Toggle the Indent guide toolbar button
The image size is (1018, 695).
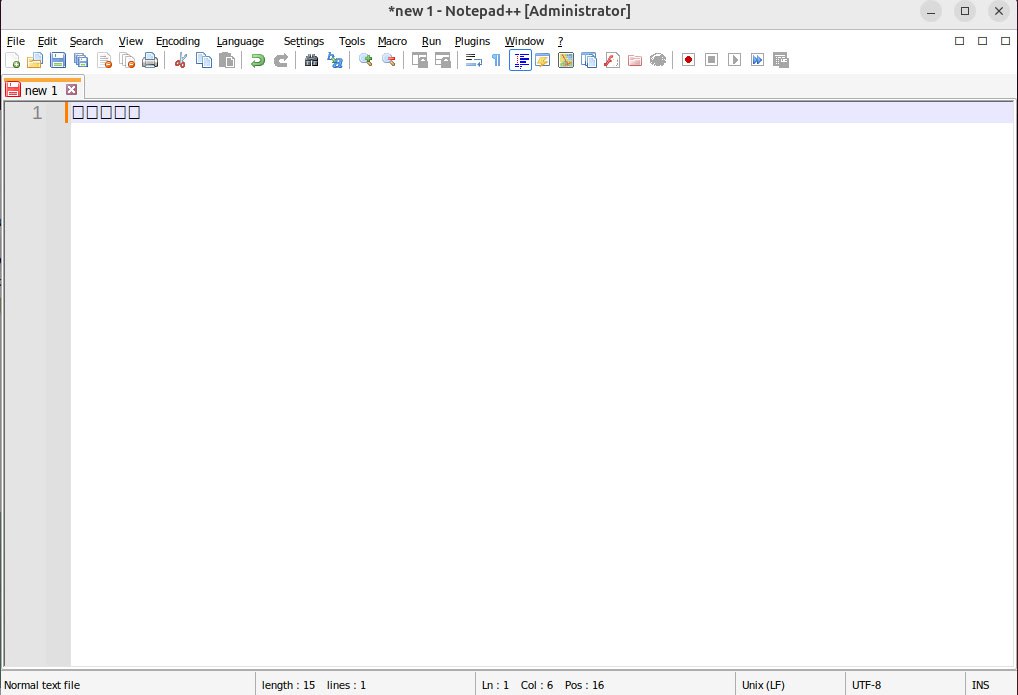click(520, 60)
